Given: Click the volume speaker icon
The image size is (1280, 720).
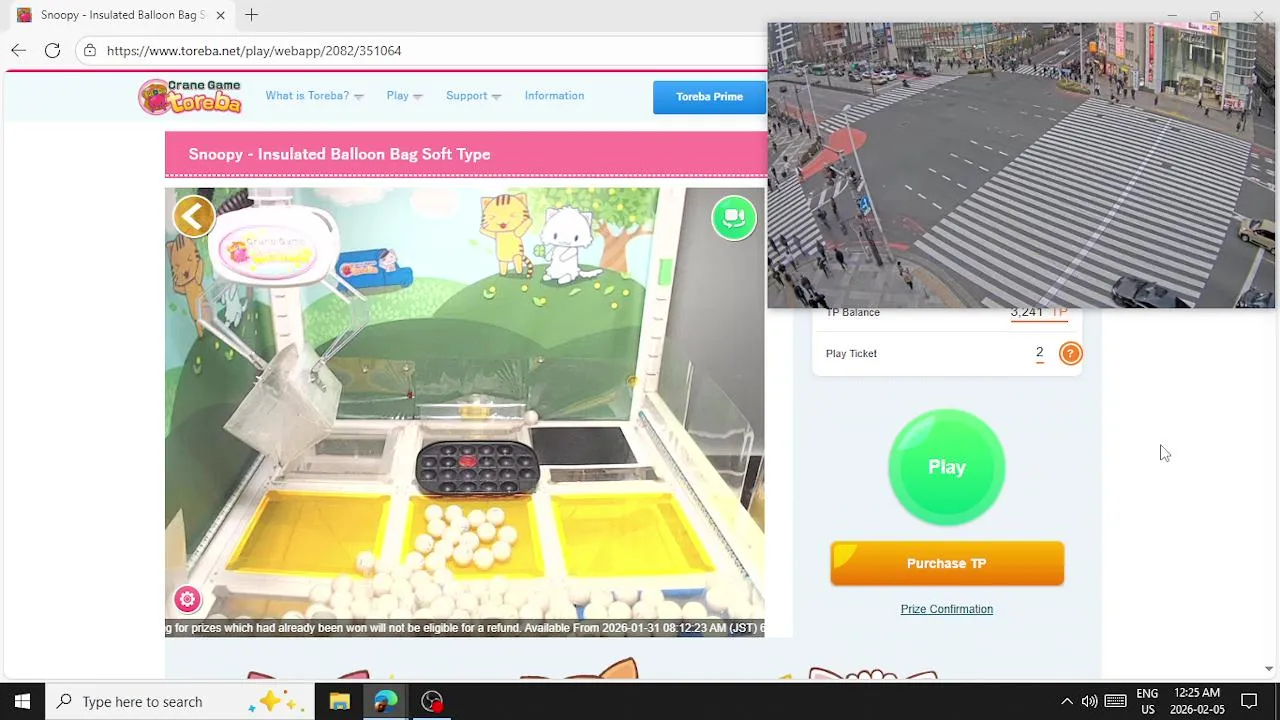Looking at the screenshot, I should [1090, 701].
